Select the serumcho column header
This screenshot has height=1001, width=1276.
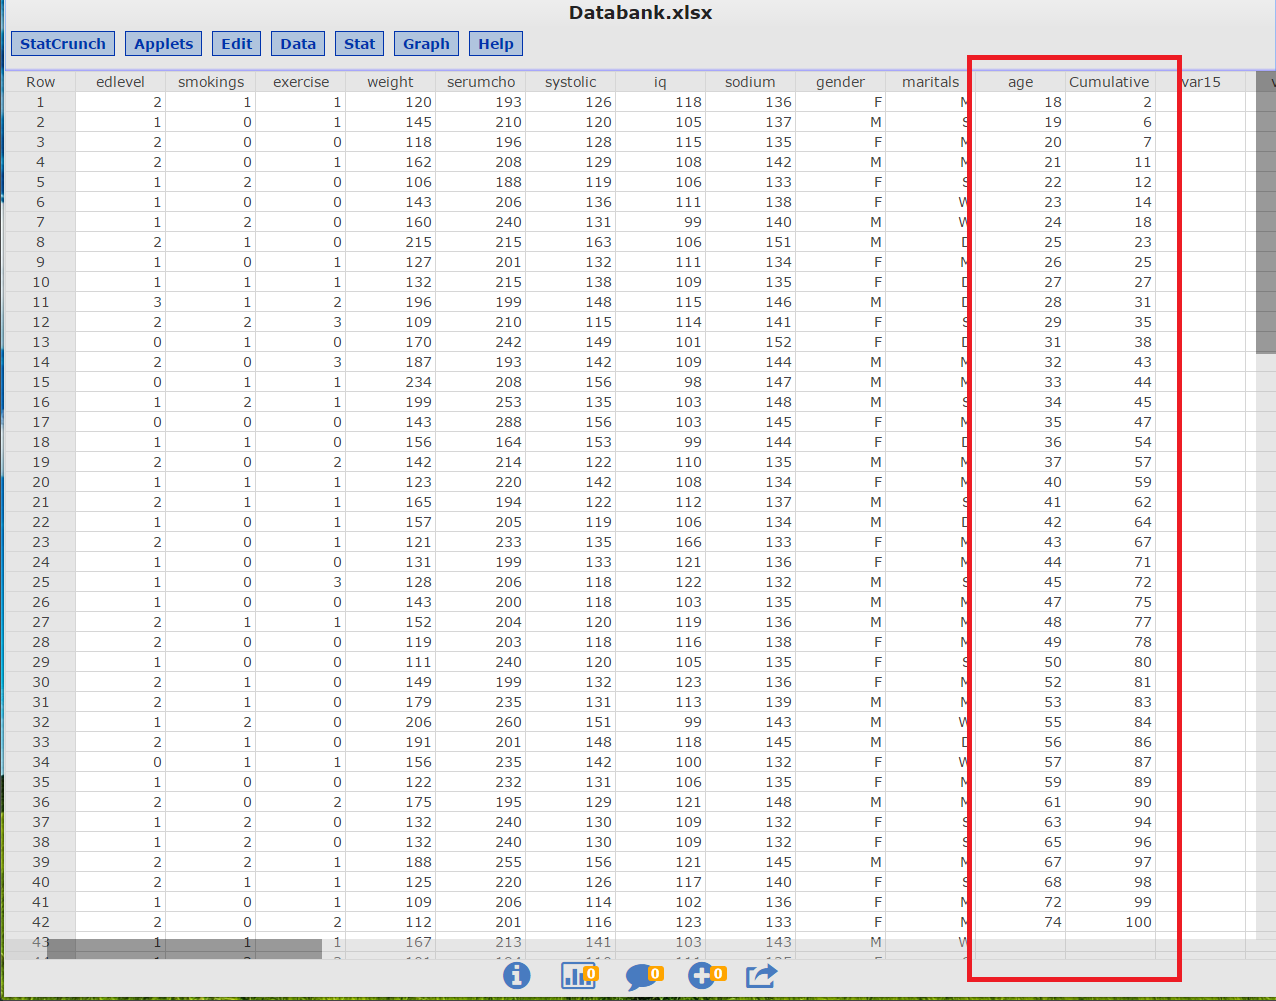point(481,82)
